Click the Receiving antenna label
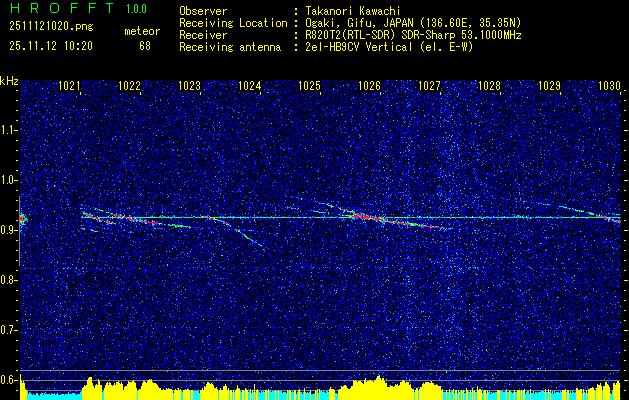629x400 pixels. pyautogui.click(x=230, y=48)
